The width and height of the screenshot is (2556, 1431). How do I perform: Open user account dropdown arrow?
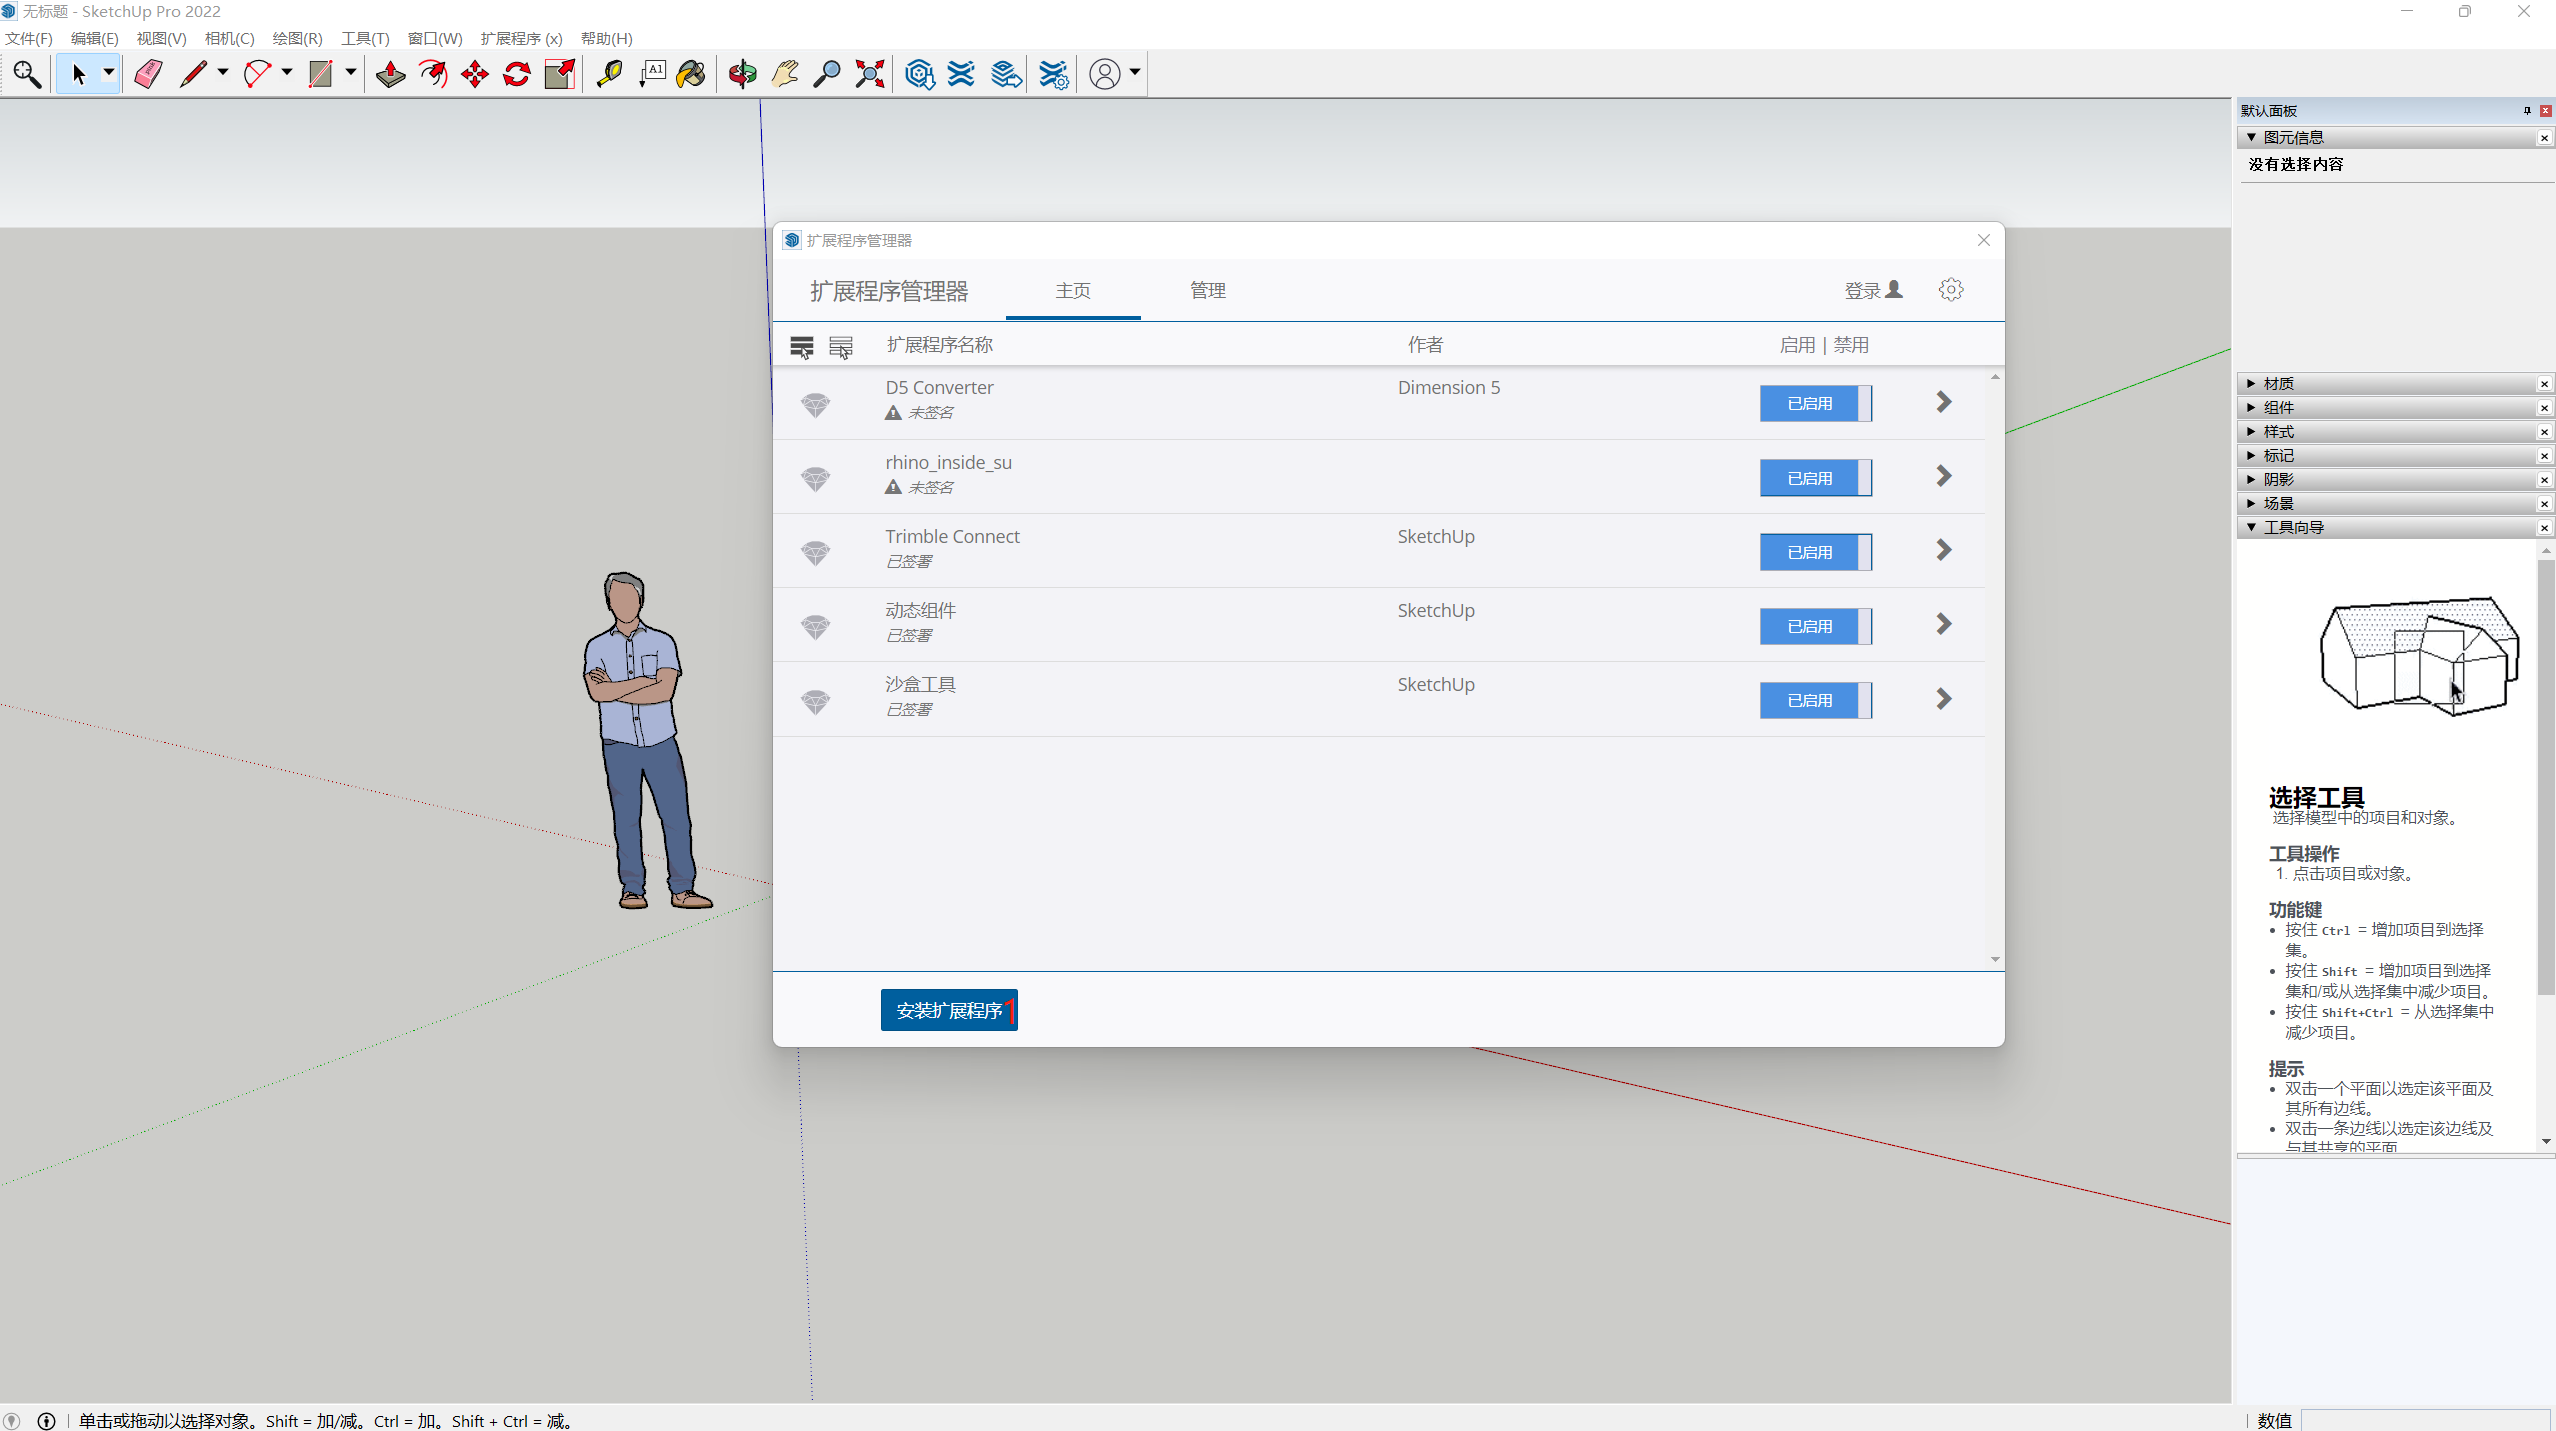pyautogui.click(x=1135, y=72)
